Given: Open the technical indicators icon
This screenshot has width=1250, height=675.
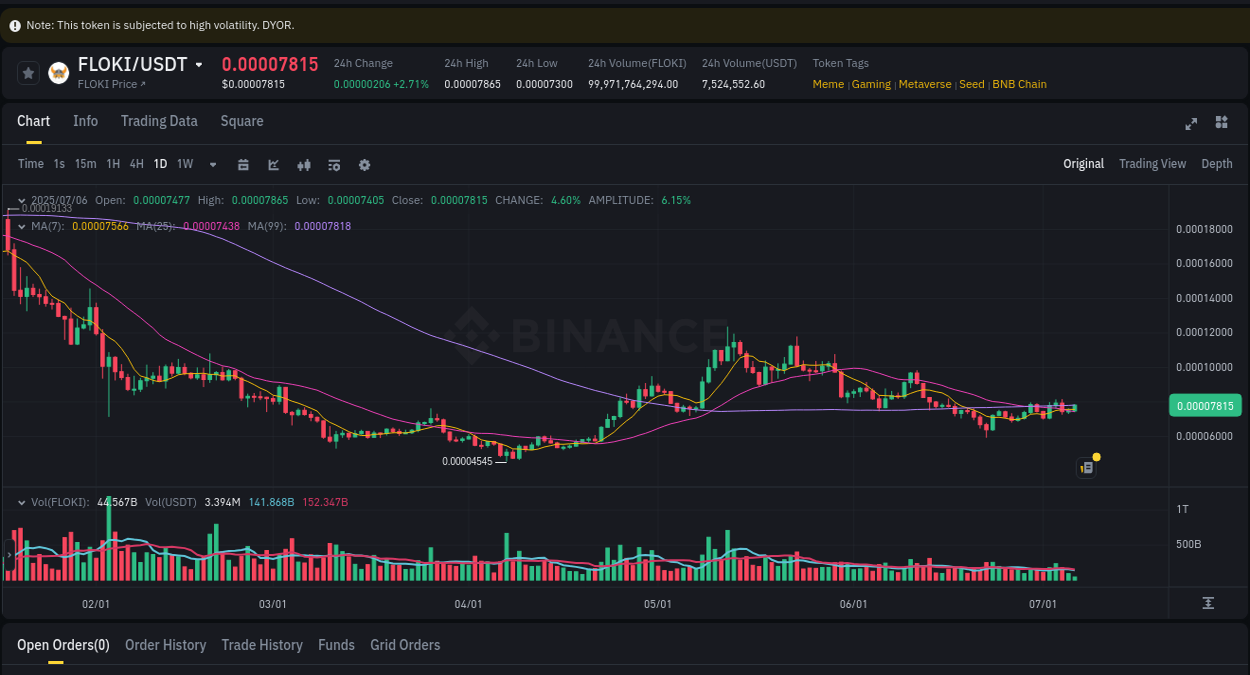Looking at the screenshot, I should pos(334,164).
